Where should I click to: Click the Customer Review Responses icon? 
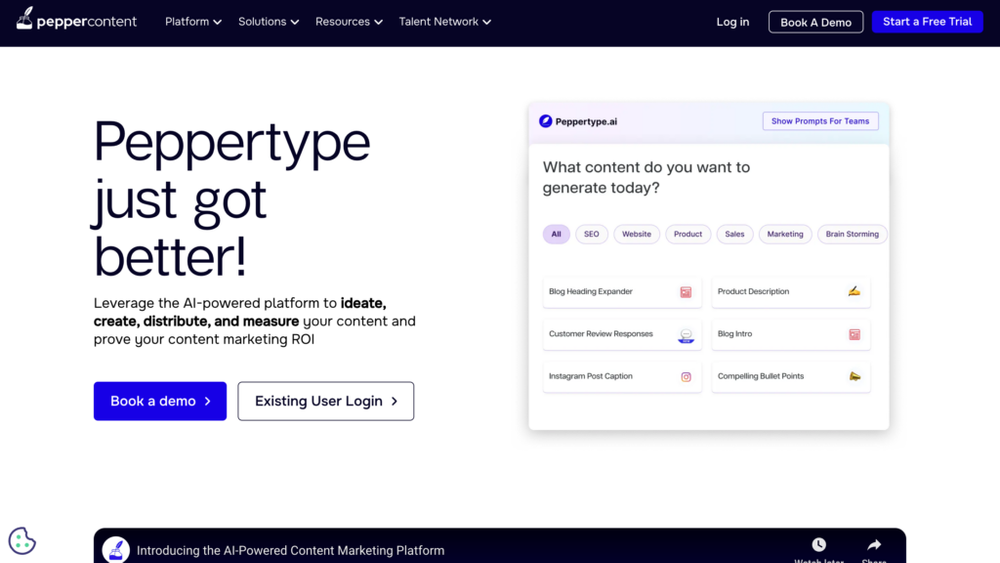click(686, 335)
